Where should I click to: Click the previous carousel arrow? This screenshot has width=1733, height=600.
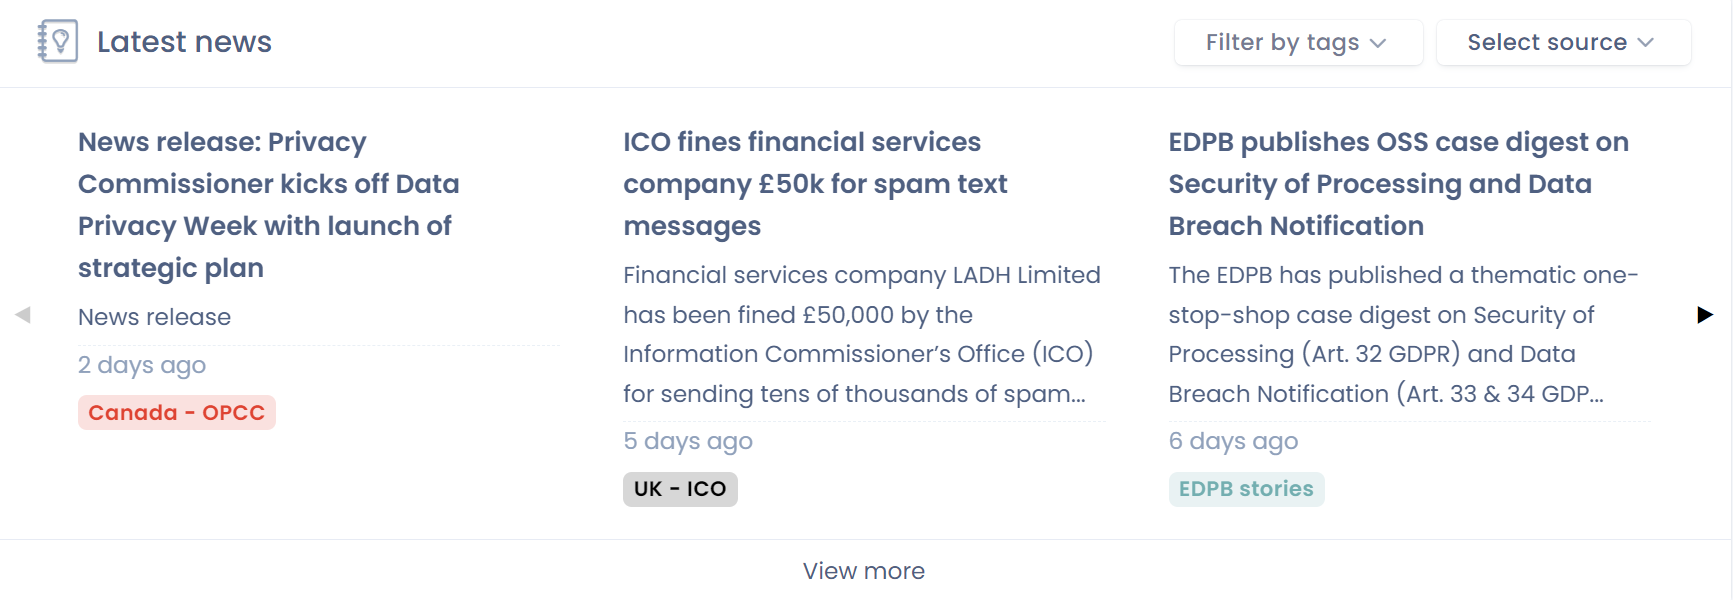pos(23,315)
